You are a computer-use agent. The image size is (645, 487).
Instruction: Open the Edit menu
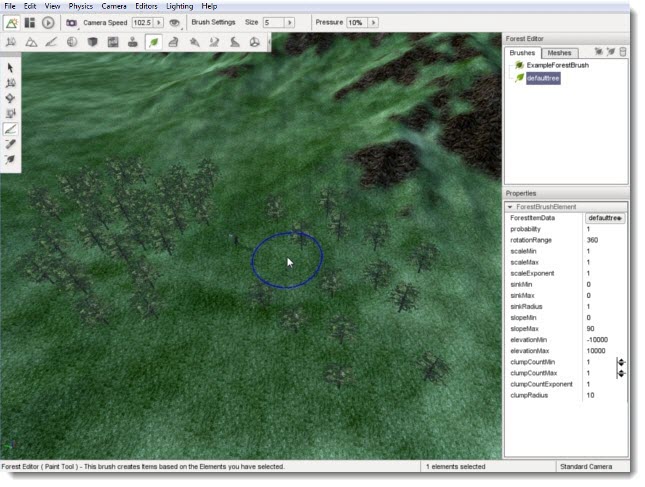point(30,6)
